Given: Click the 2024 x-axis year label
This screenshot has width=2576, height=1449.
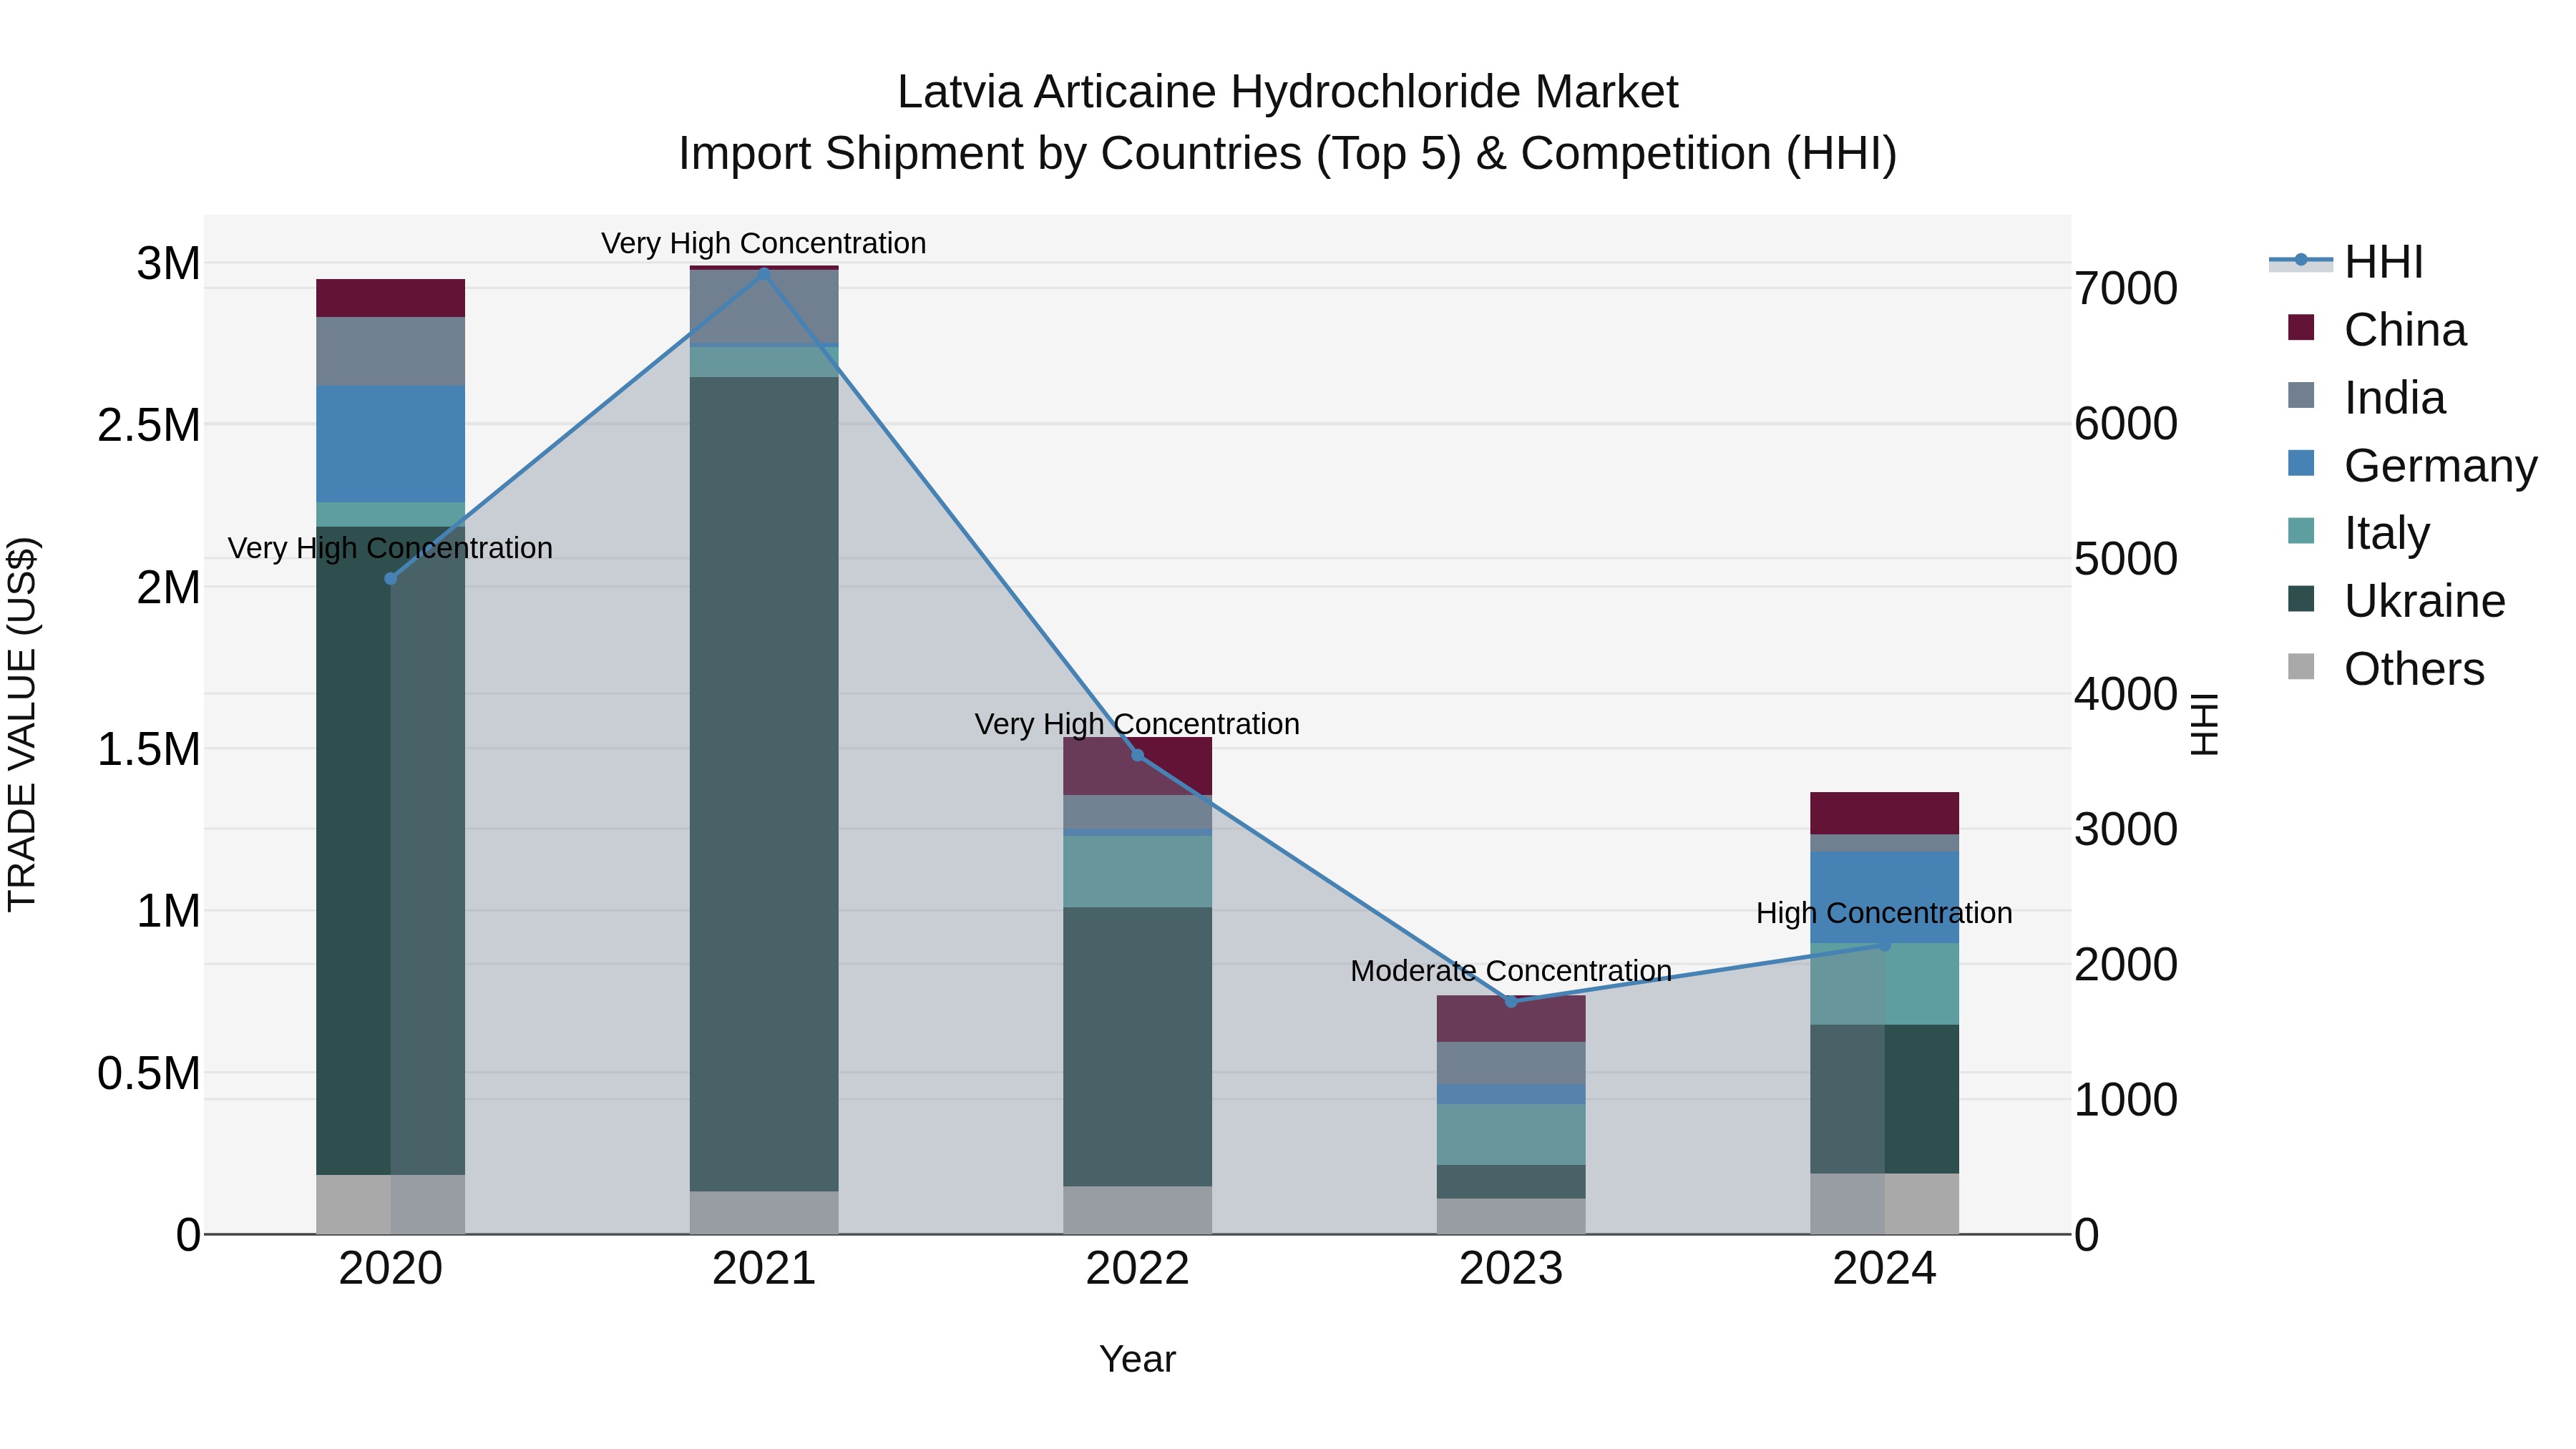Looking at the screenshot, I should 1884,1269.
